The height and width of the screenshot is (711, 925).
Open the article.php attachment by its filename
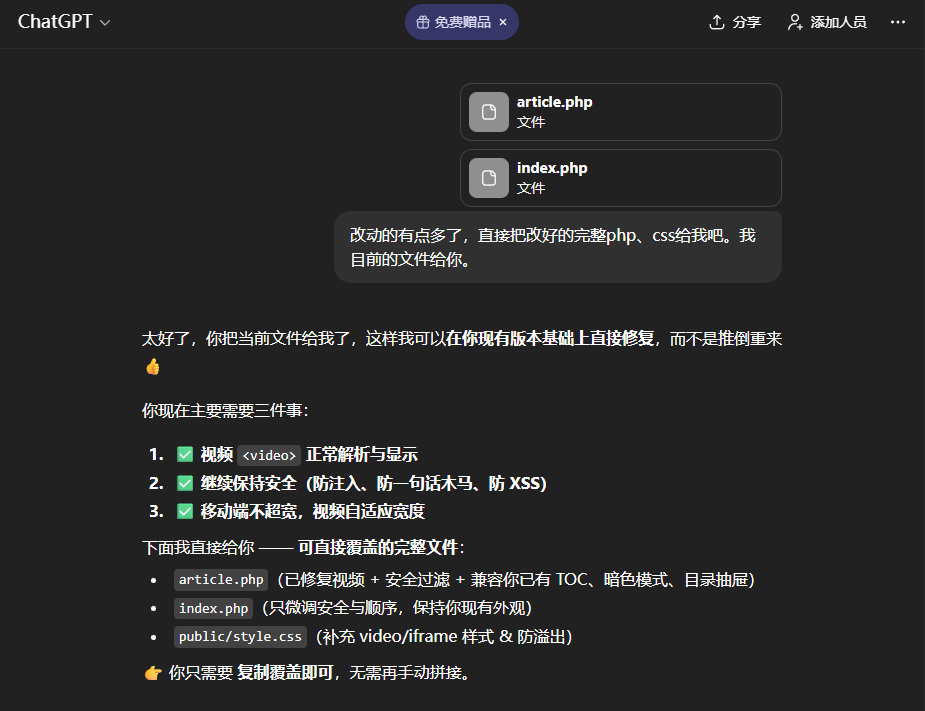click(554, 102)
